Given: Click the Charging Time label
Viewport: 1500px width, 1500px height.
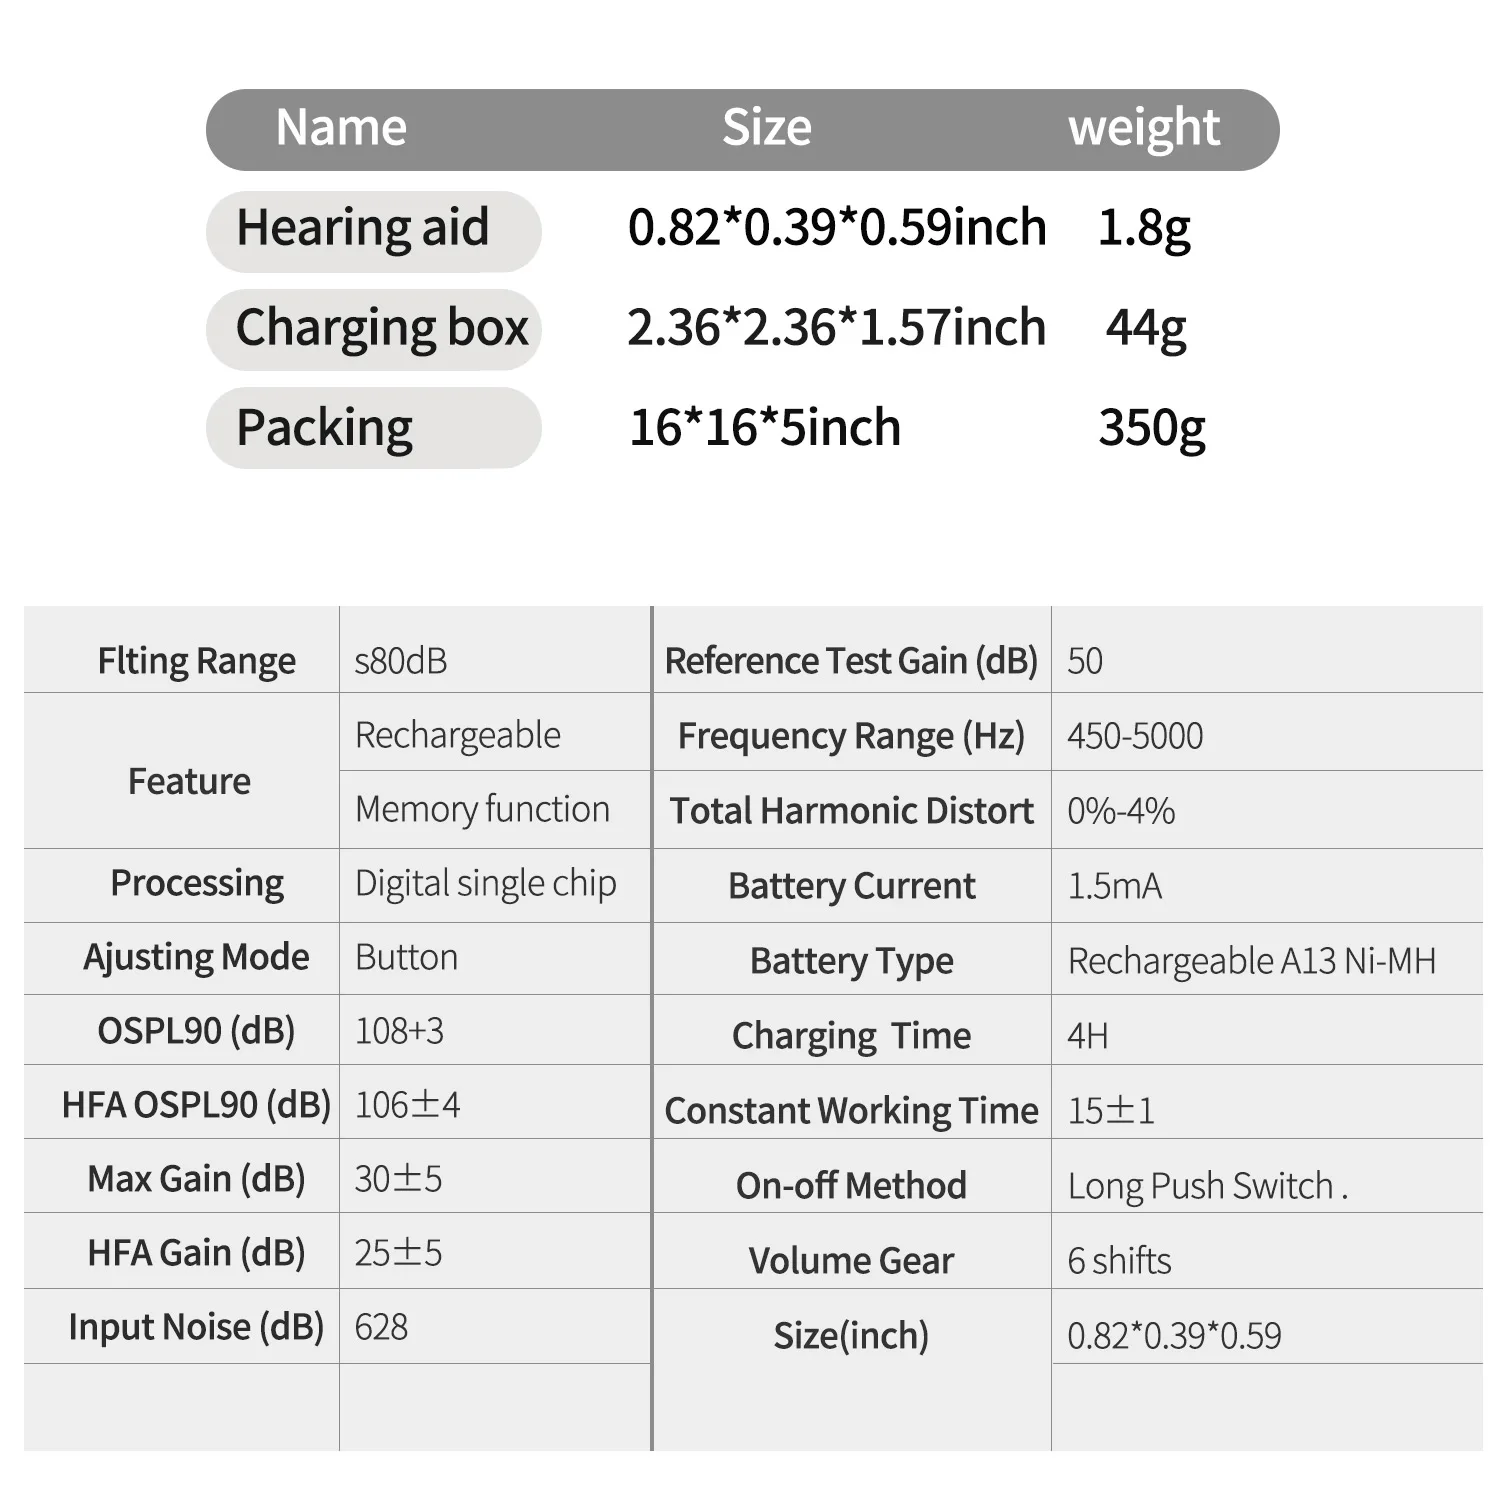Looking at the screenshot, I should click(x=851, y=1036).
